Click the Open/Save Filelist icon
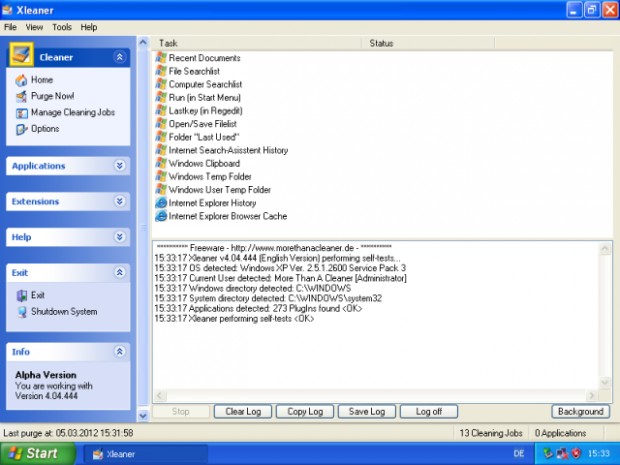The image size is (620, 465). click(x=161, y=124)
